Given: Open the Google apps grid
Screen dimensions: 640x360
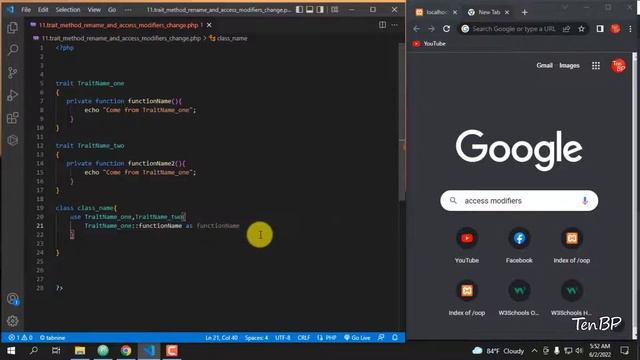Looking at the screenshot, I should (596, 65).
